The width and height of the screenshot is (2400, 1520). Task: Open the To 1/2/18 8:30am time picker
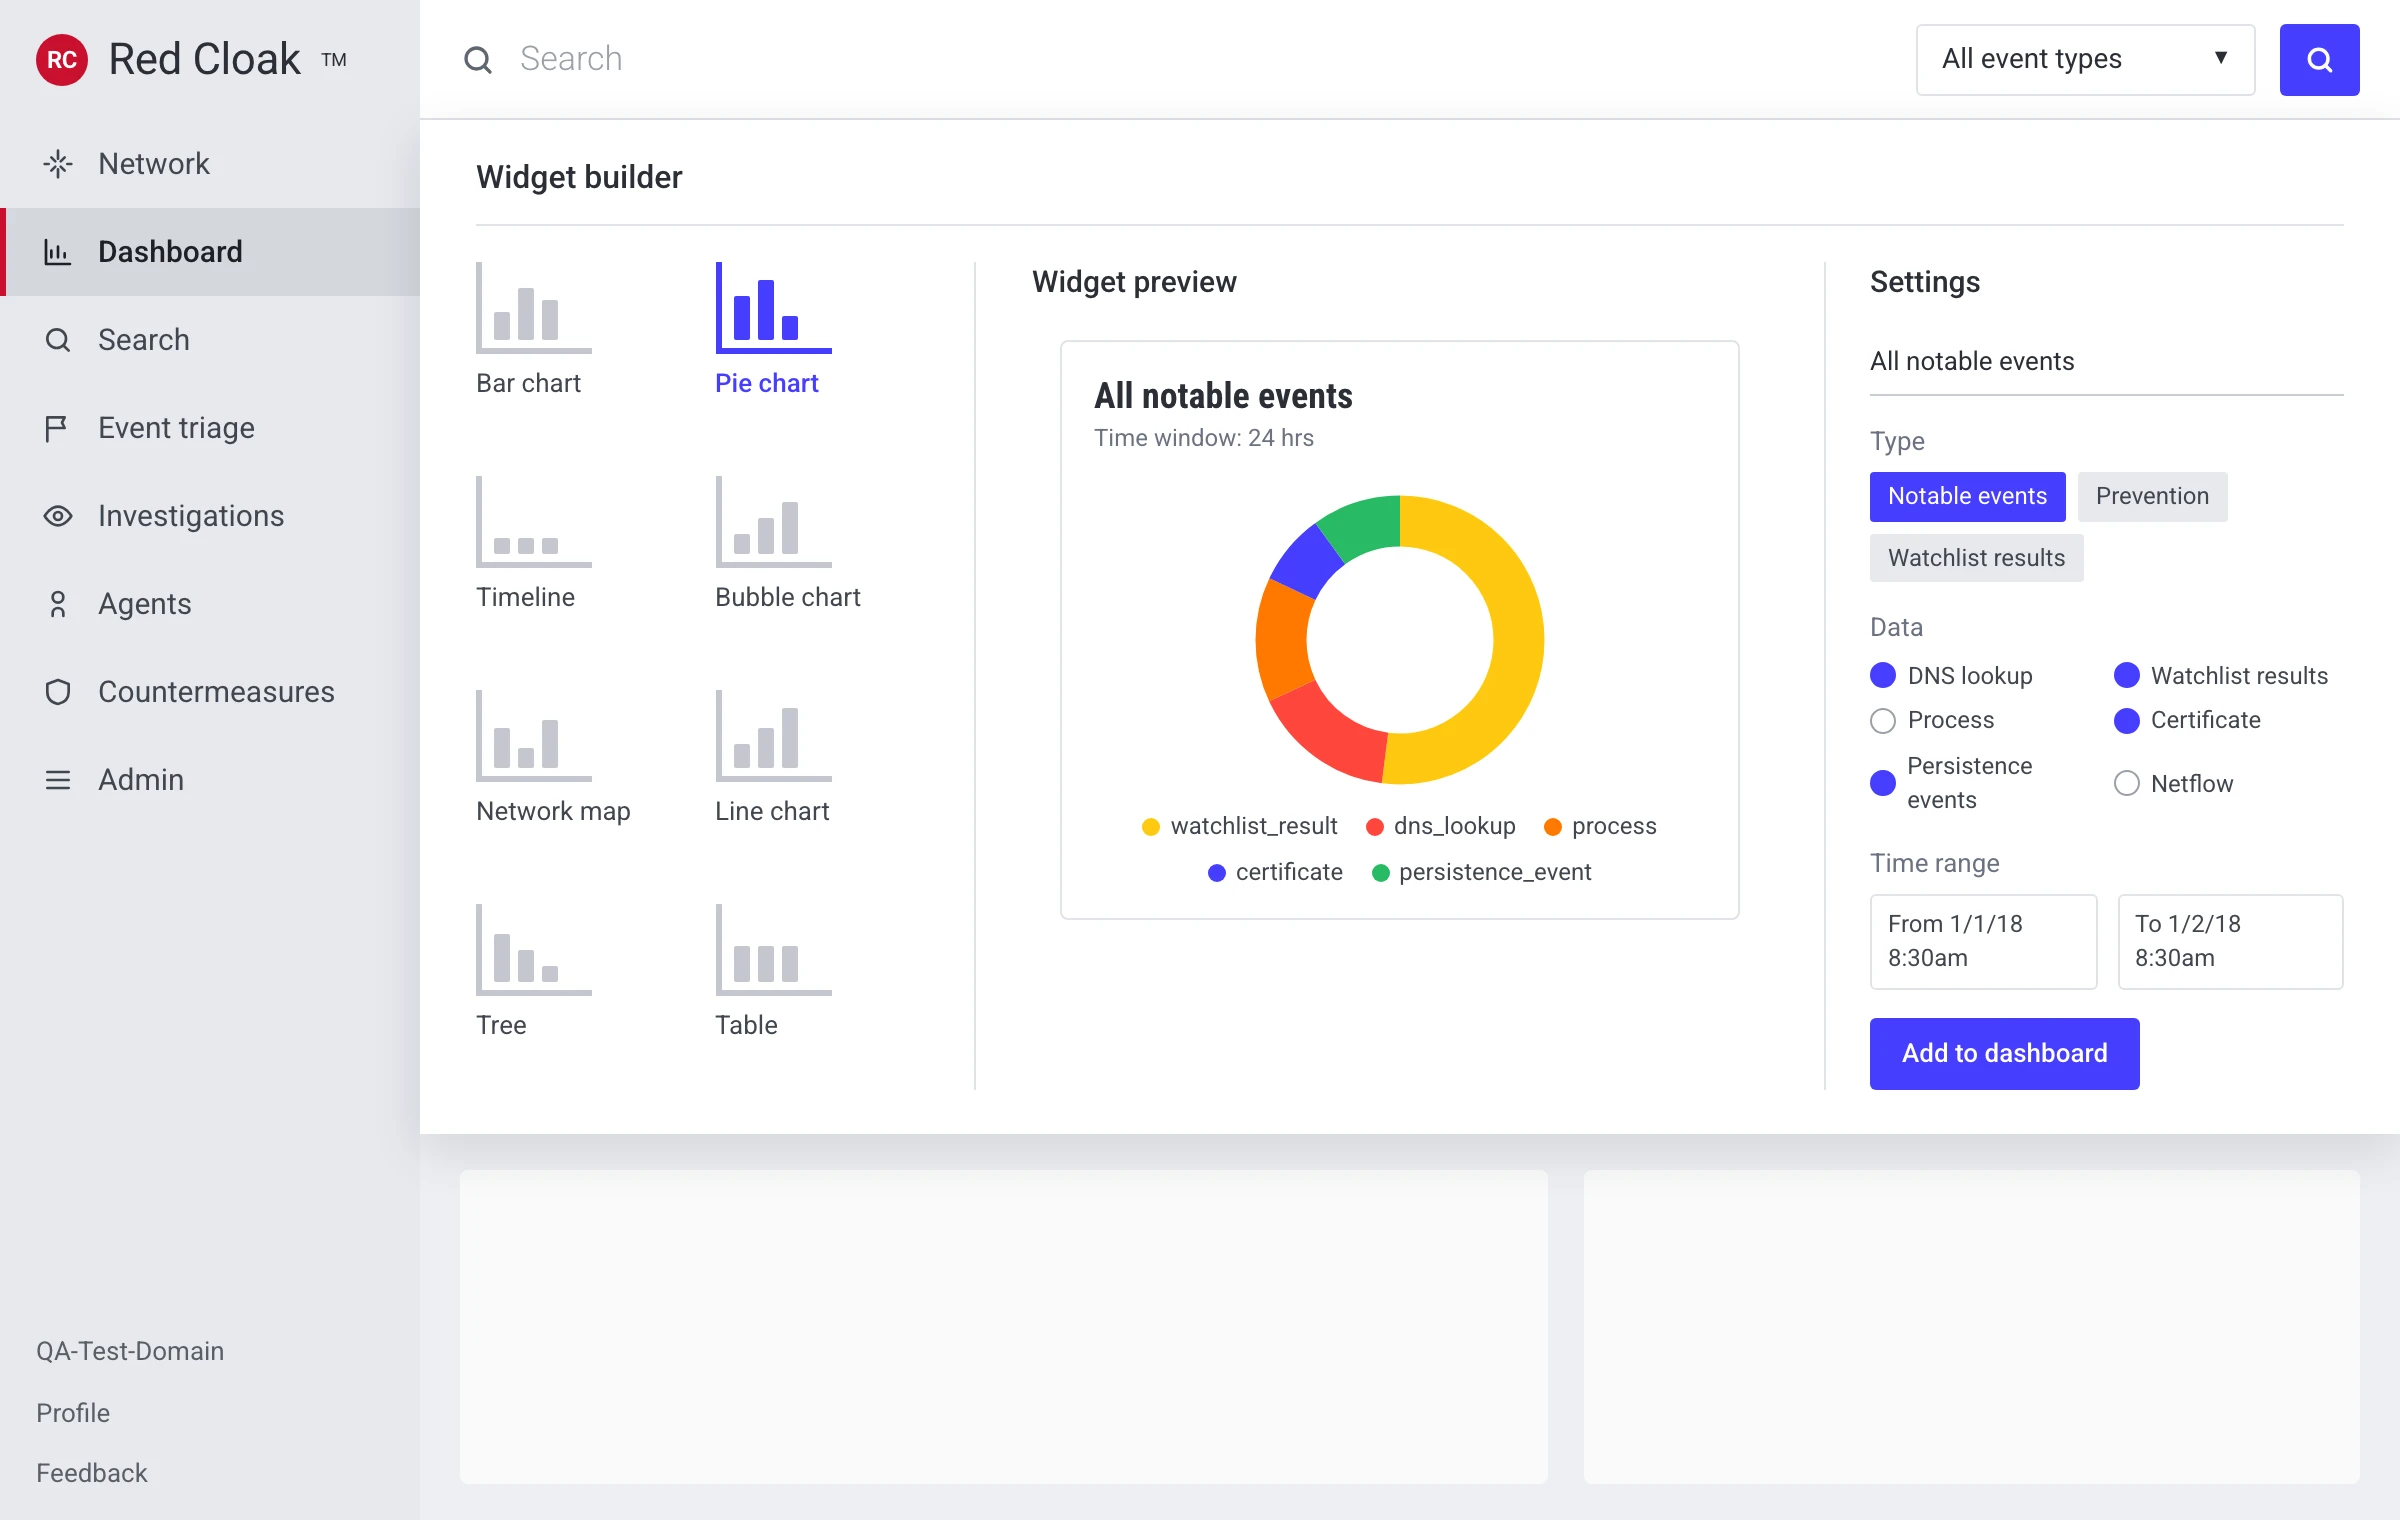2230,942
